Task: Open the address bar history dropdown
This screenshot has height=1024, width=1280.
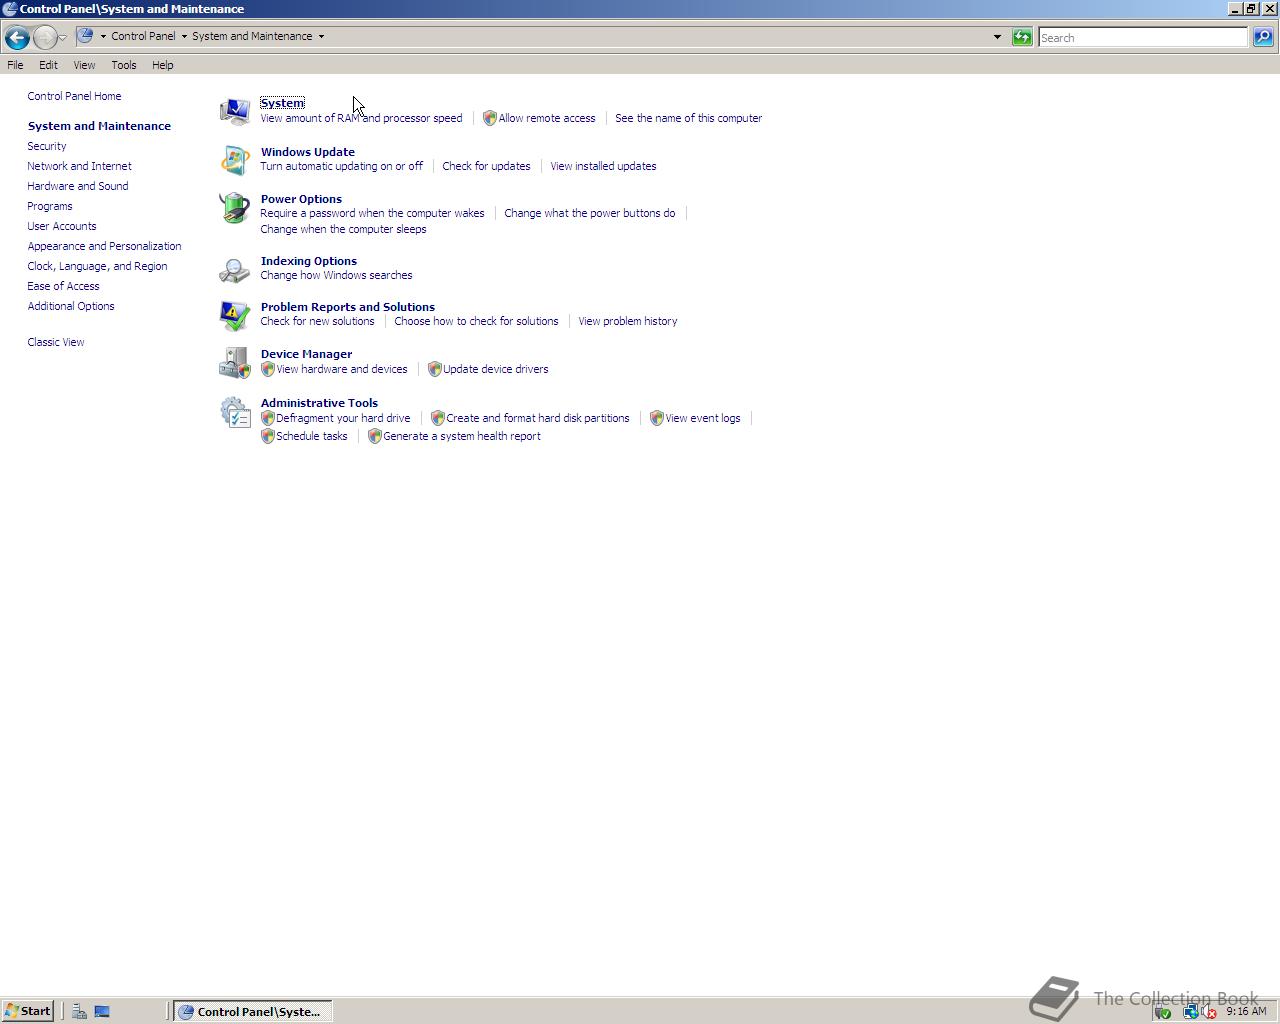Action: pos(997,37)
